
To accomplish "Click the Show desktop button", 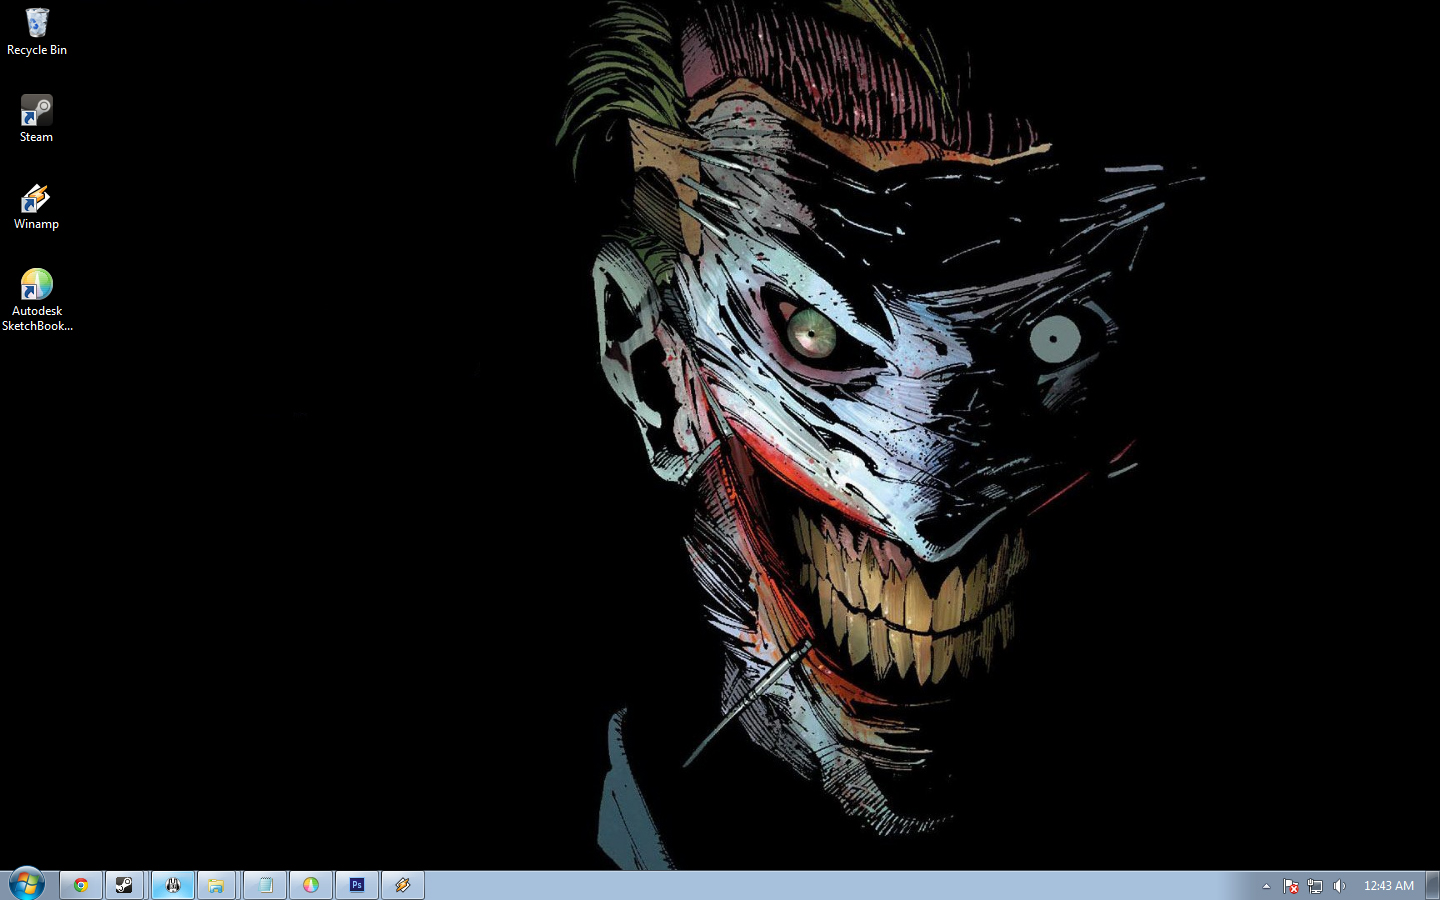I will click(x=1432, y=885).
